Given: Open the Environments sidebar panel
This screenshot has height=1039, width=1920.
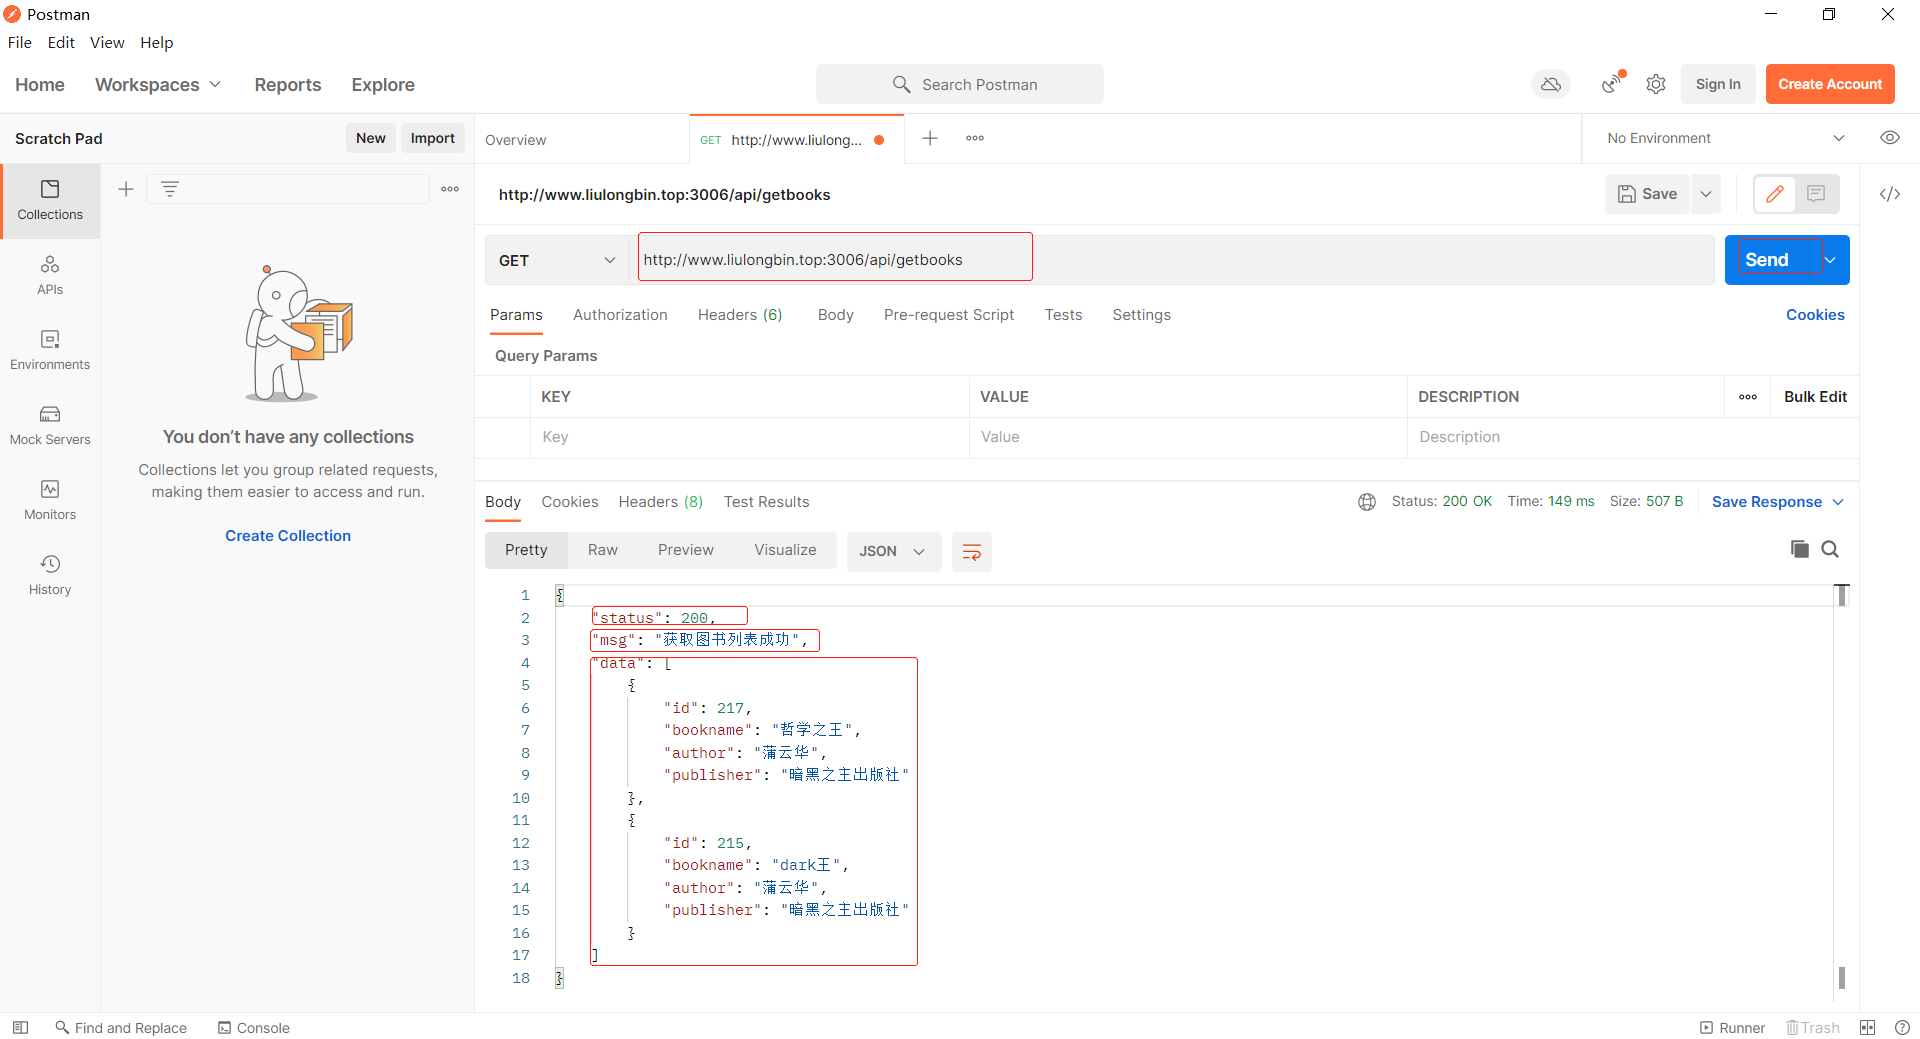Looking at the screenshot, I should tap(50, 351).
